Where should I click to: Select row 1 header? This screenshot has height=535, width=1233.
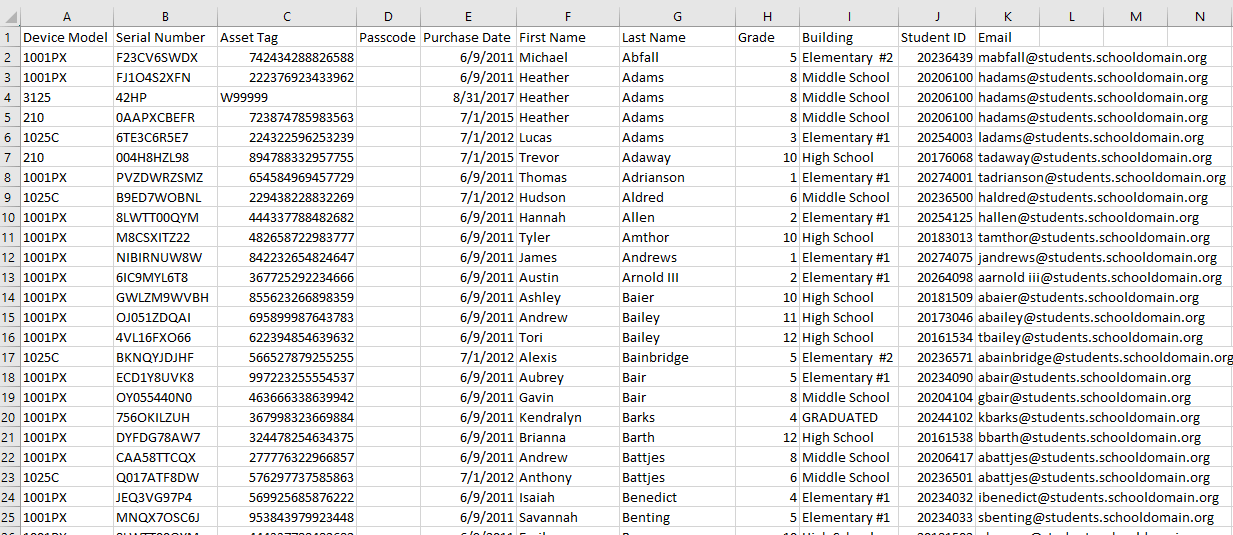(x=10, y=37)
